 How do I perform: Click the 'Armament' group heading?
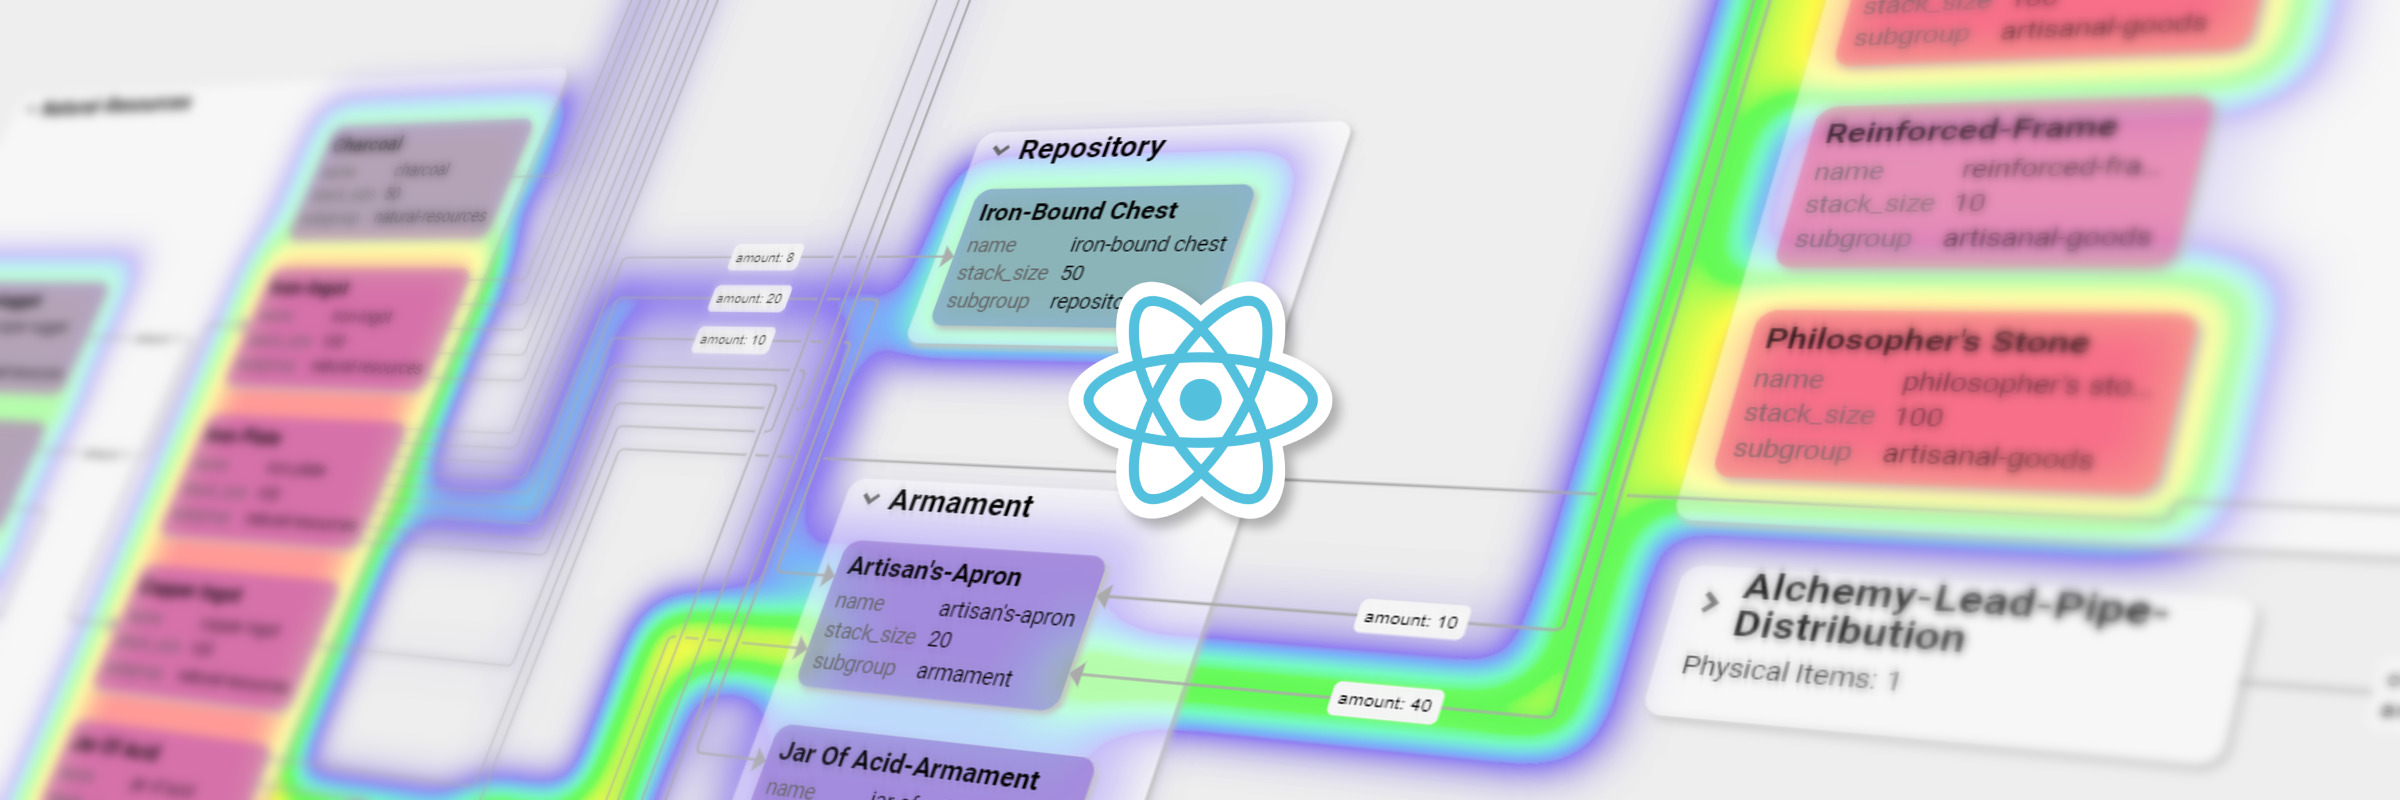(x=960, y=503)
